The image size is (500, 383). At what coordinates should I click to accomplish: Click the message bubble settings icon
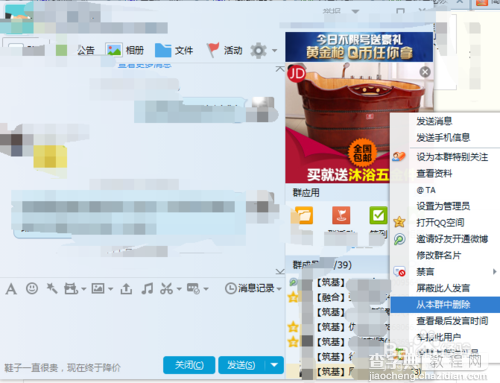click(193, 288)
